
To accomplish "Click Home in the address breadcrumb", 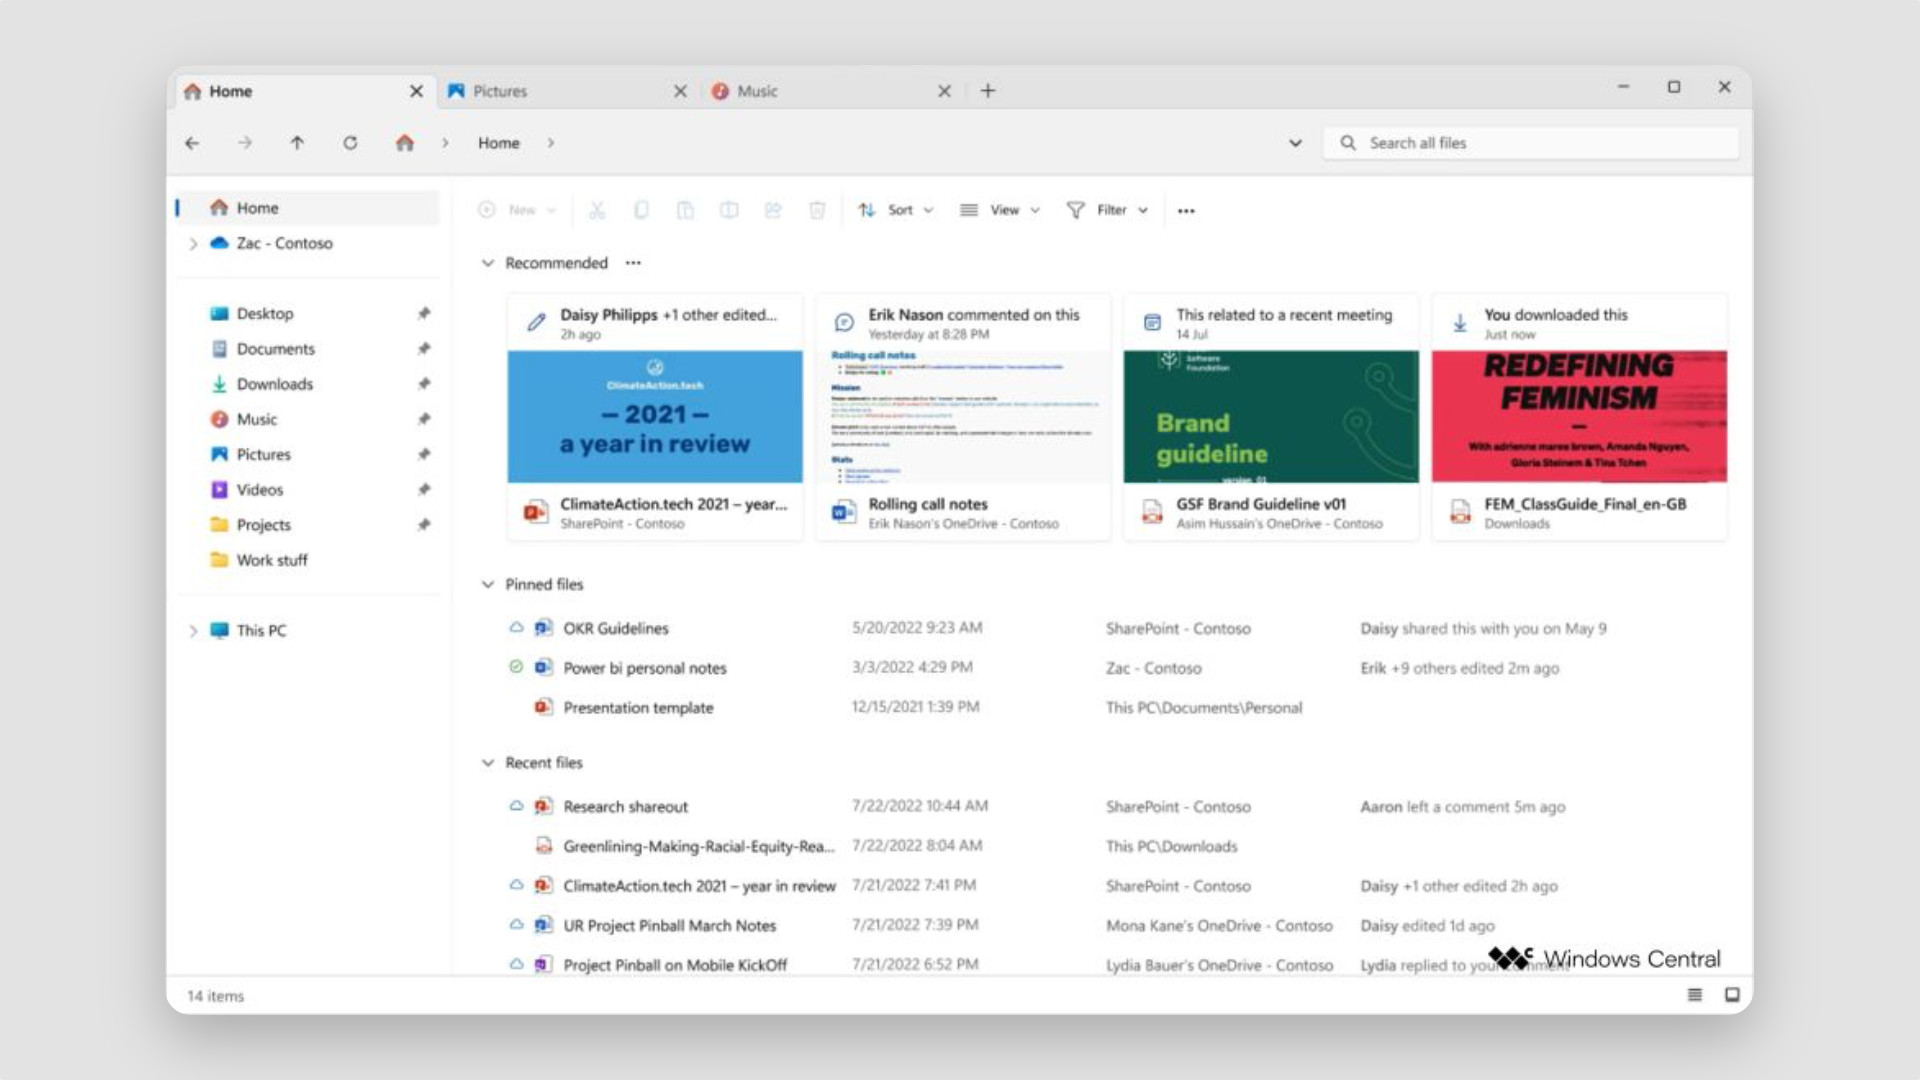I will click(x=498, y=143).
